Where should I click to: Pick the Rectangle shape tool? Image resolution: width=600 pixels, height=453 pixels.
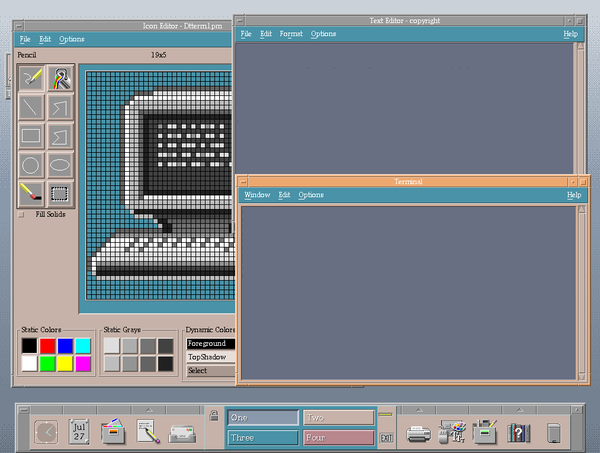(x=32, y=135)
